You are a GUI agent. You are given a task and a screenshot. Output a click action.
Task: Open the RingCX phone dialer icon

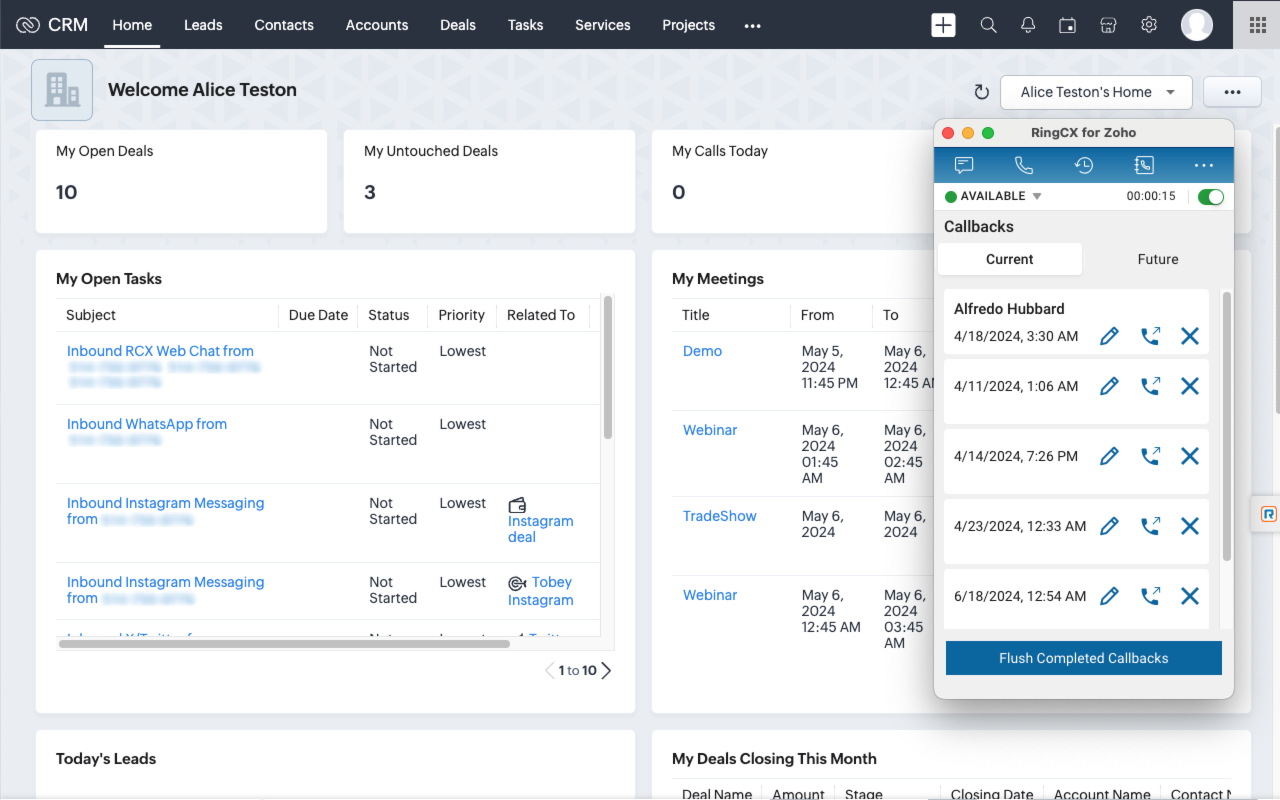[1024, 165]
